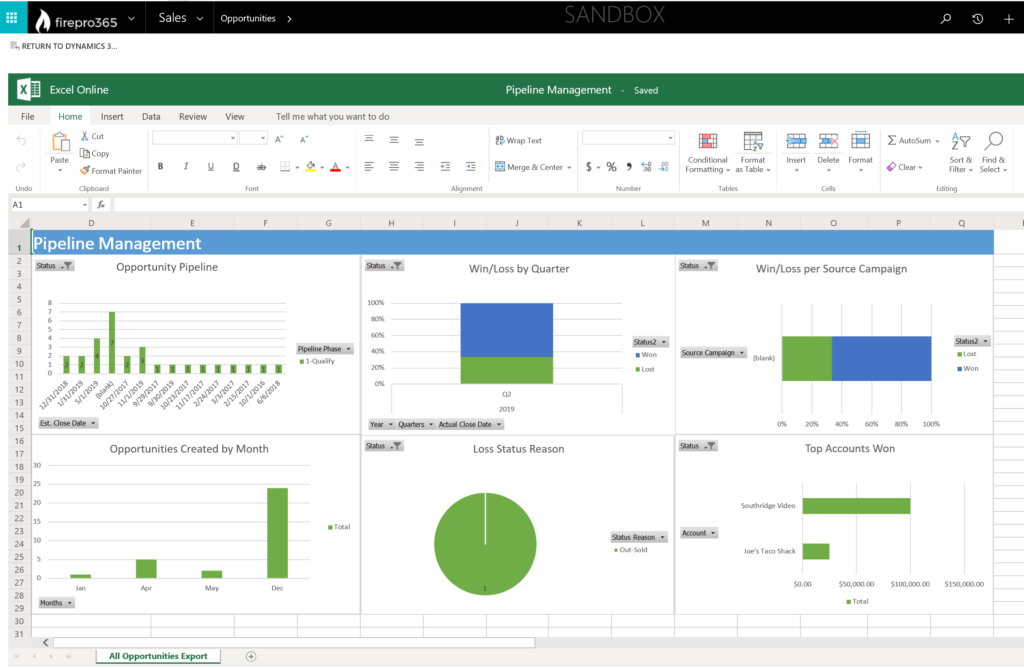The width and height of the screenshot is (1024, 668).
Task: Click the insert function fx icon
Action: [x=101, y=205]
